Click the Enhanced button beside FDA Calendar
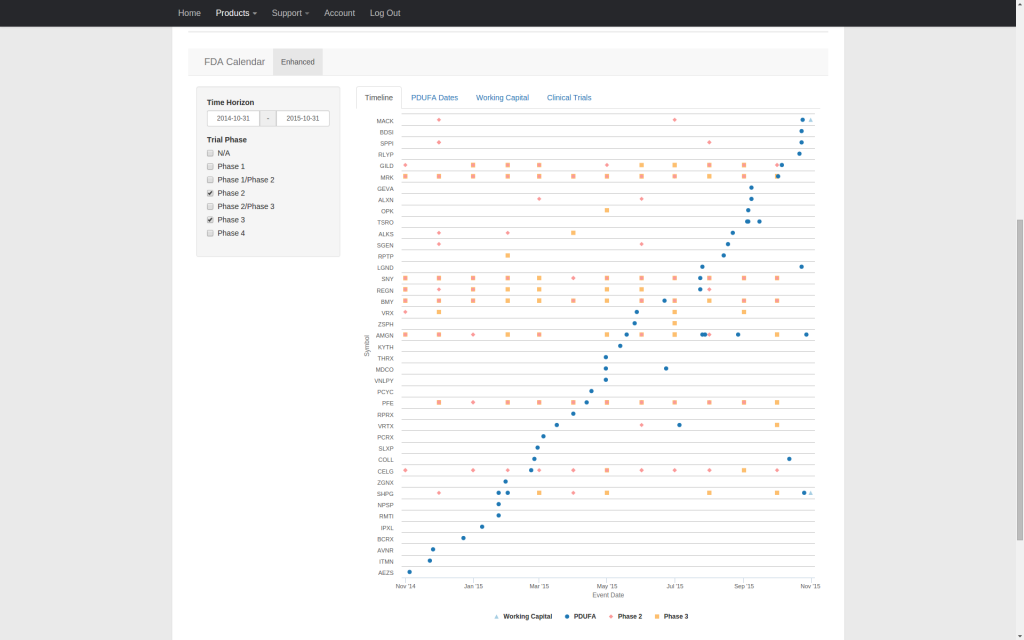This screenshot has width=1024, height=640. (298, 62)
